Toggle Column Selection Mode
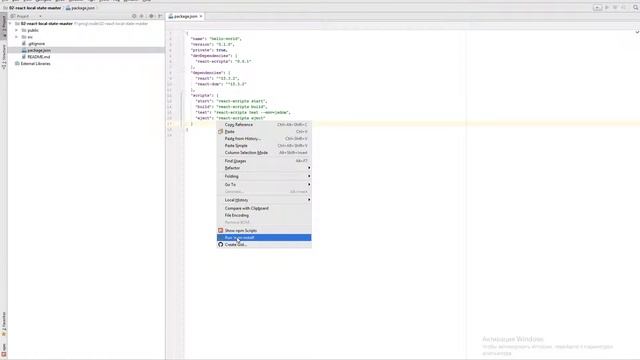The height and width of the screenshot is (360, 640). coord(264,153)
